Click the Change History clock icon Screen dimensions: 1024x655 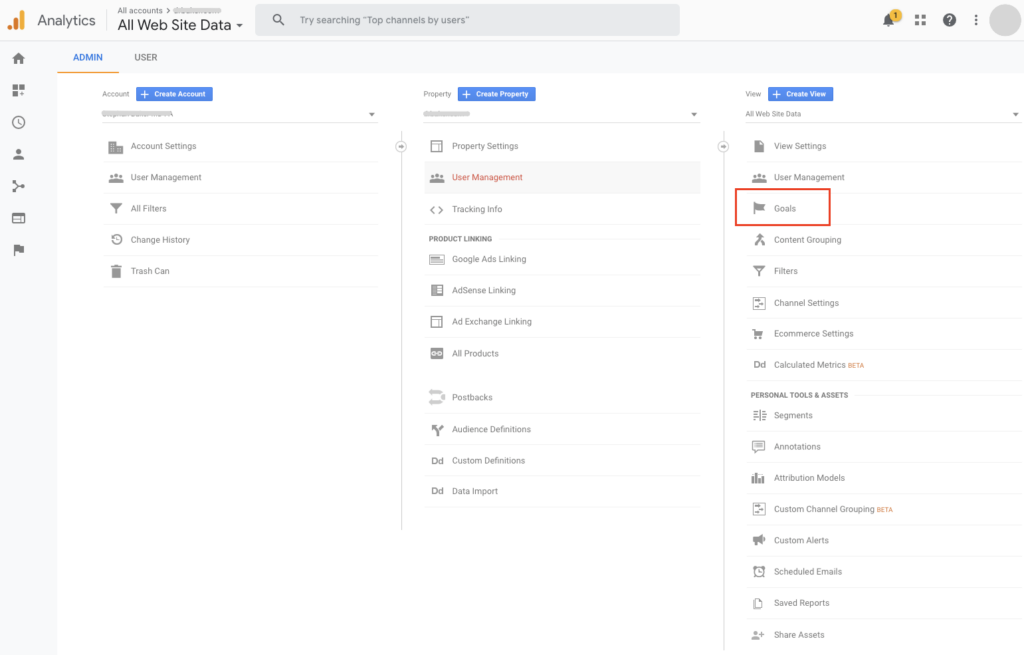[x=116, y=240]
